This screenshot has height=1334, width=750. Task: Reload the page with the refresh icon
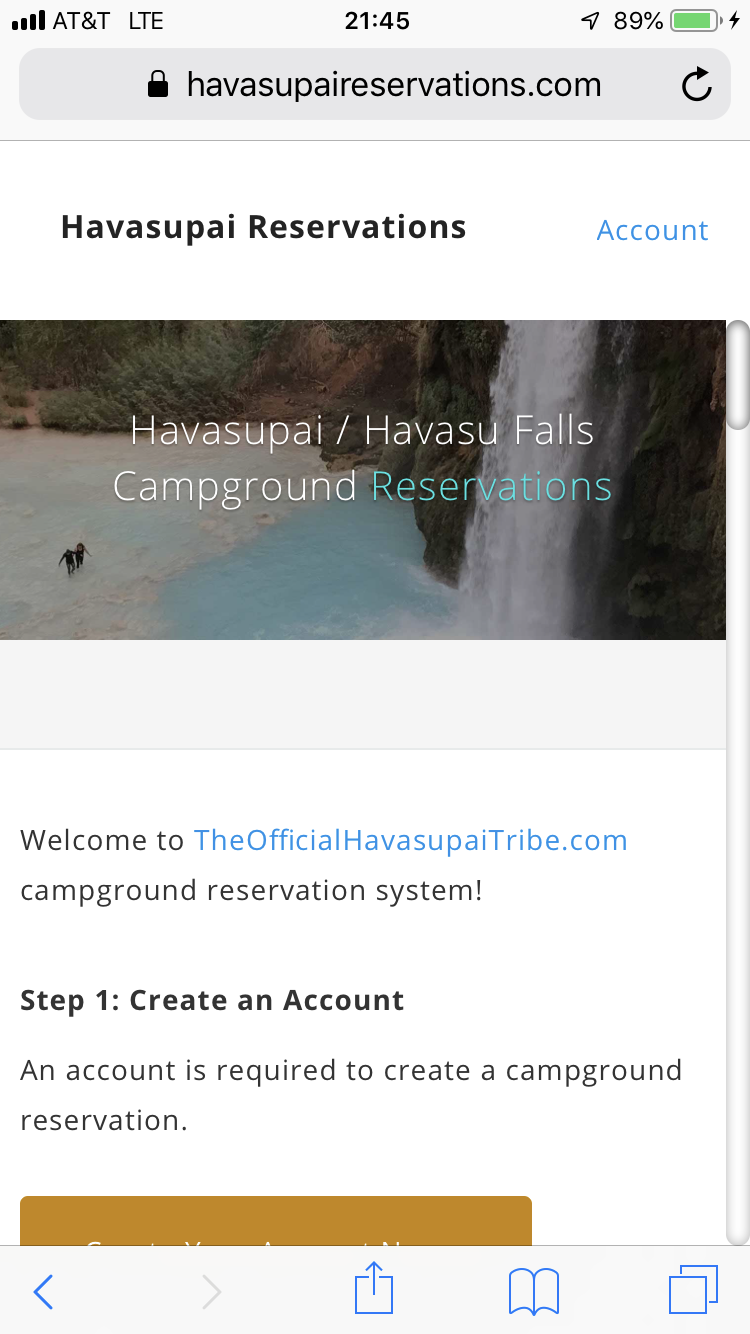(697, 85)
